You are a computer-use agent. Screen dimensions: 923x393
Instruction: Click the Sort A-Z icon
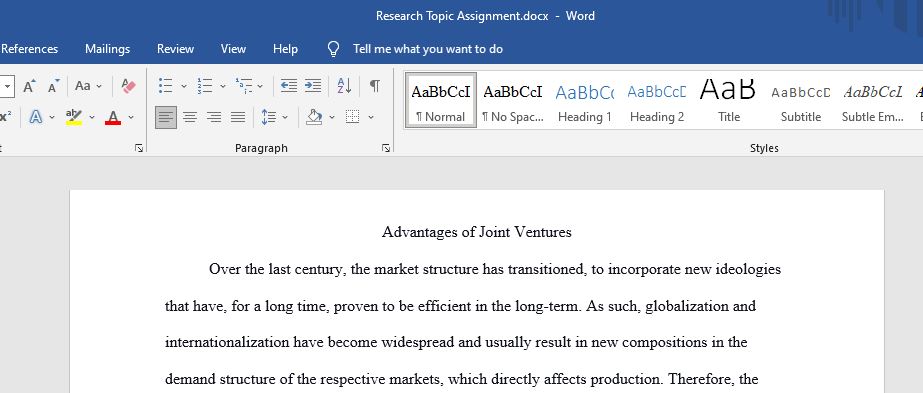[344, 86]
